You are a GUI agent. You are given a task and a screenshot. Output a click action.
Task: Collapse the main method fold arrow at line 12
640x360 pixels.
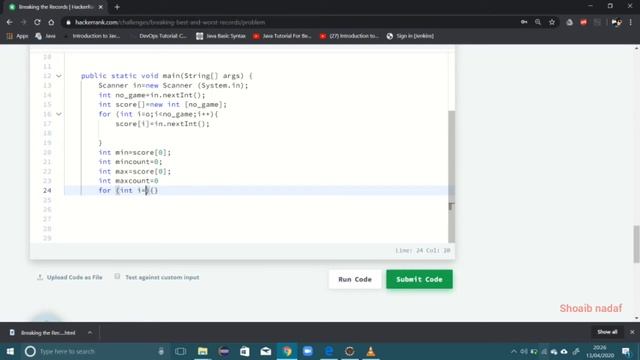[x=59, y=76]
